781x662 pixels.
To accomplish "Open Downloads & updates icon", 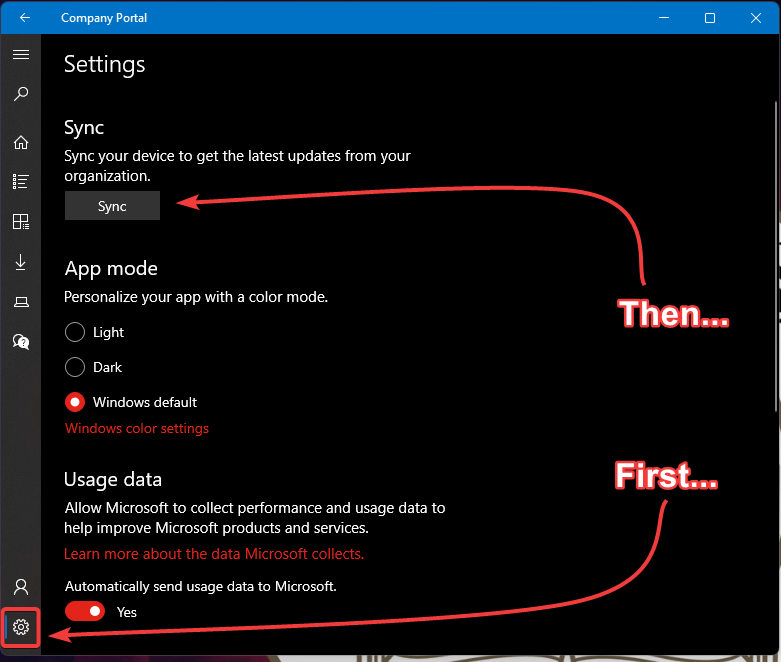I will click(21, 262).
